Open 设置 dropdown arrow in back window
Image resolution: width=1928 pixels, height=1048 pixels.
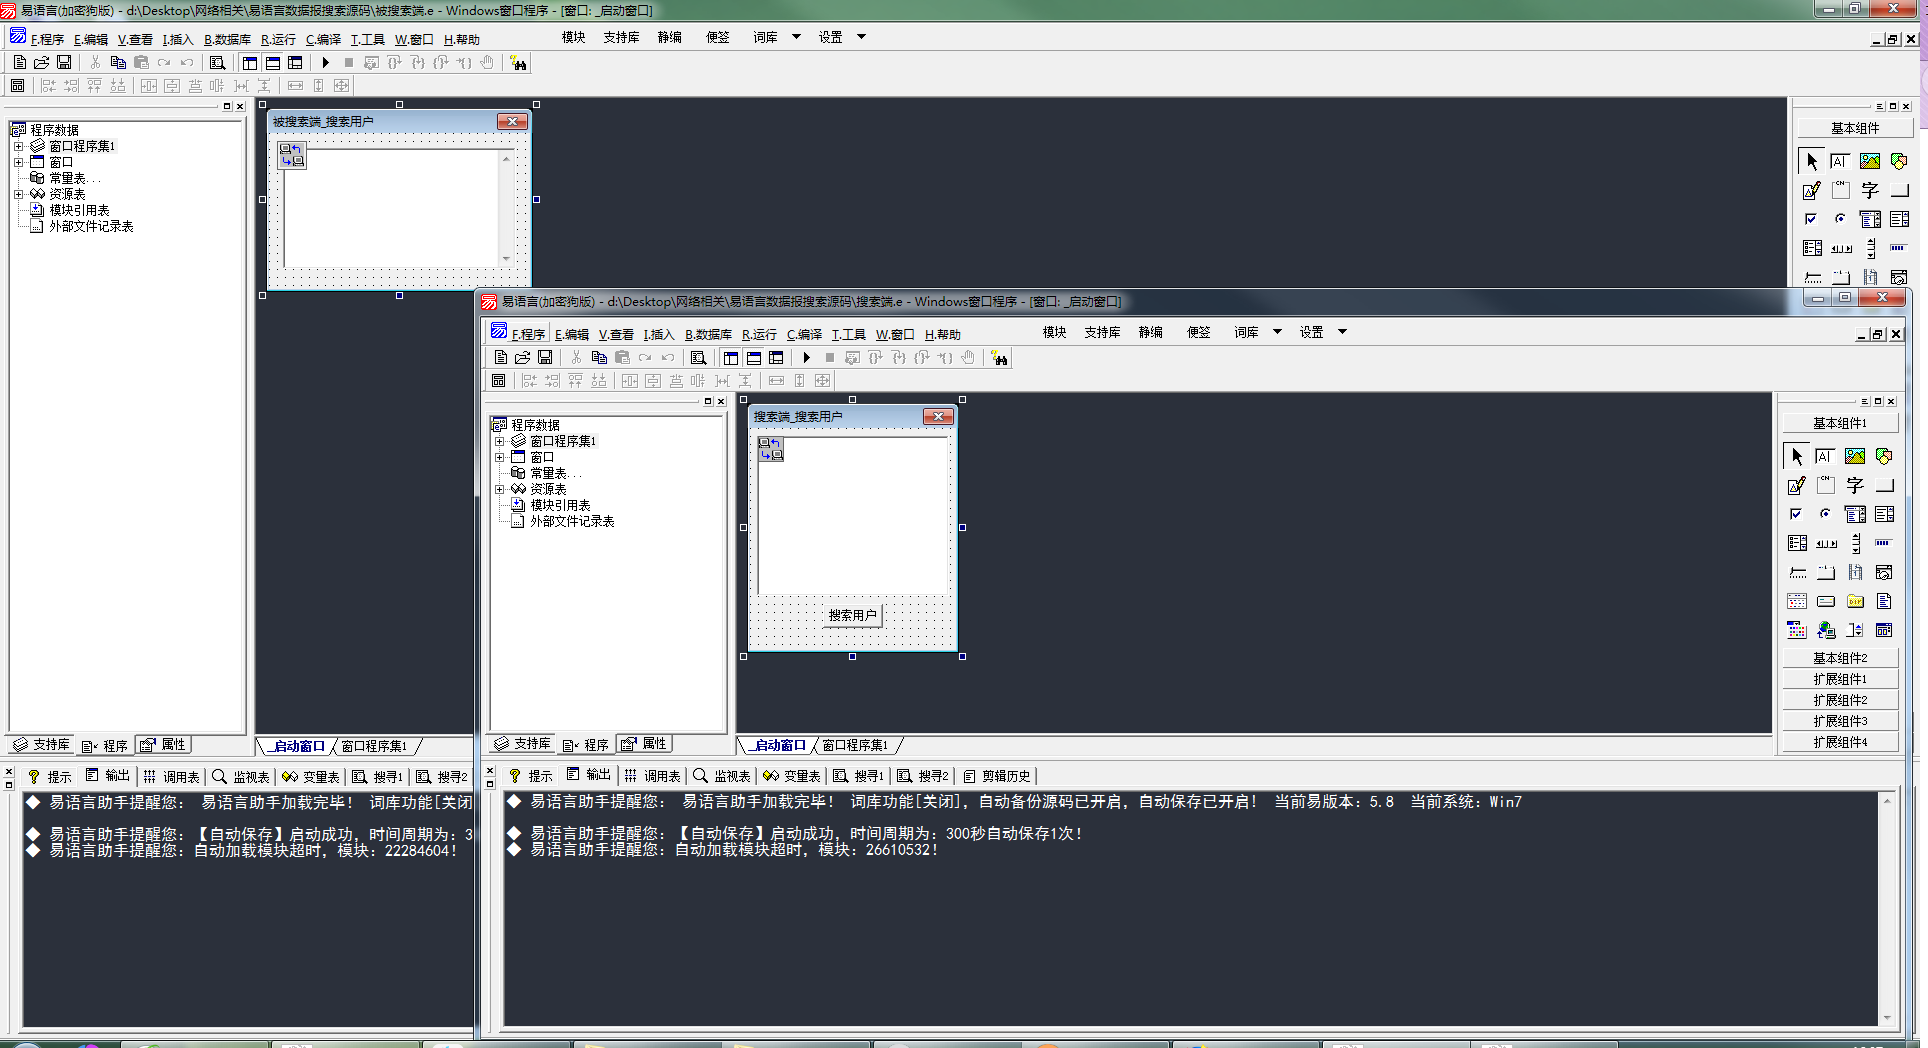(861, 37)
